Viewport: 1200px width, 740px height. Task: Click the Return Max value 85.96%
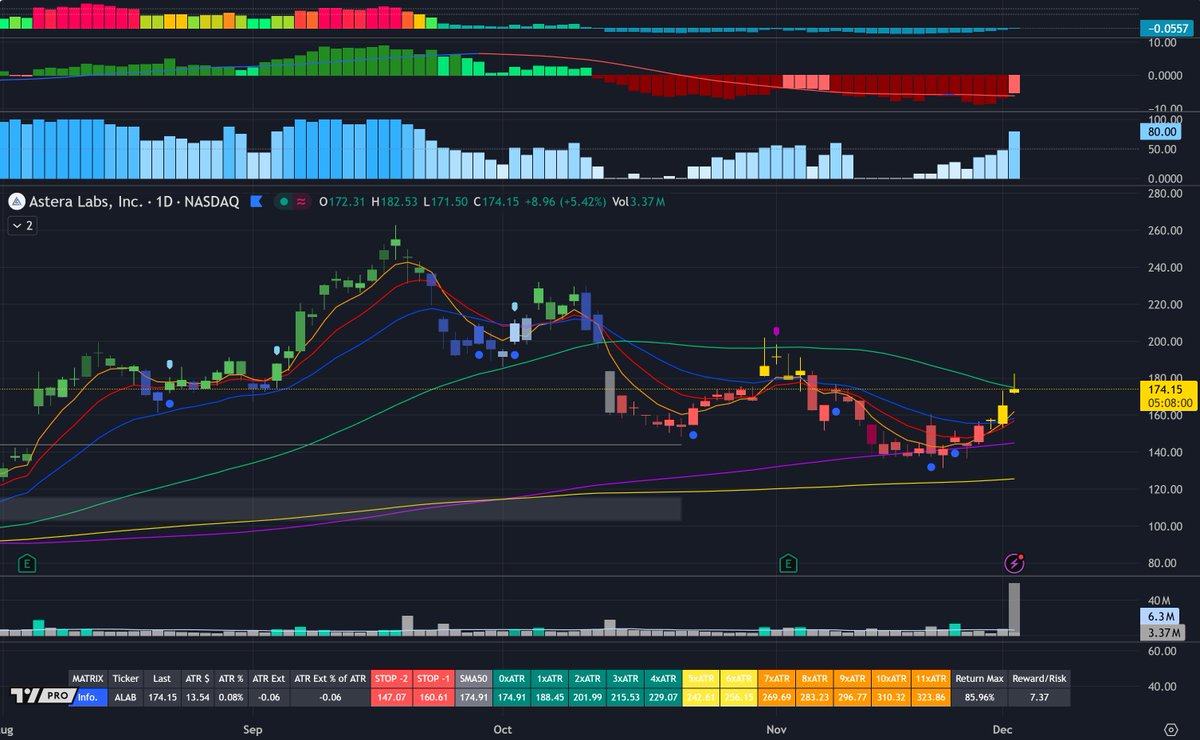click(x=980, y=697)
